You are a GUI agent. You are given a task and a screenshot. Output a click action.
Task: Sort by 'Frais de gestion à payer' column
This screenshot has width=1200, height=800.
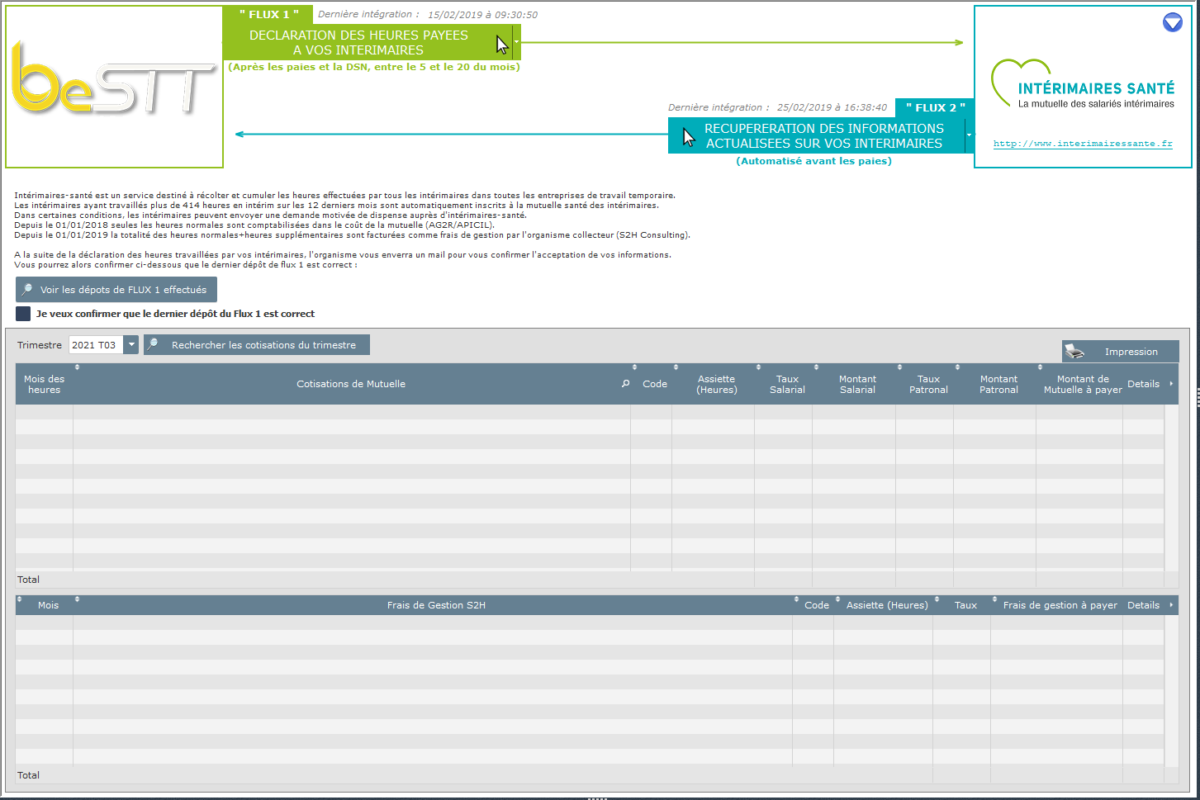coord(1059,605)
